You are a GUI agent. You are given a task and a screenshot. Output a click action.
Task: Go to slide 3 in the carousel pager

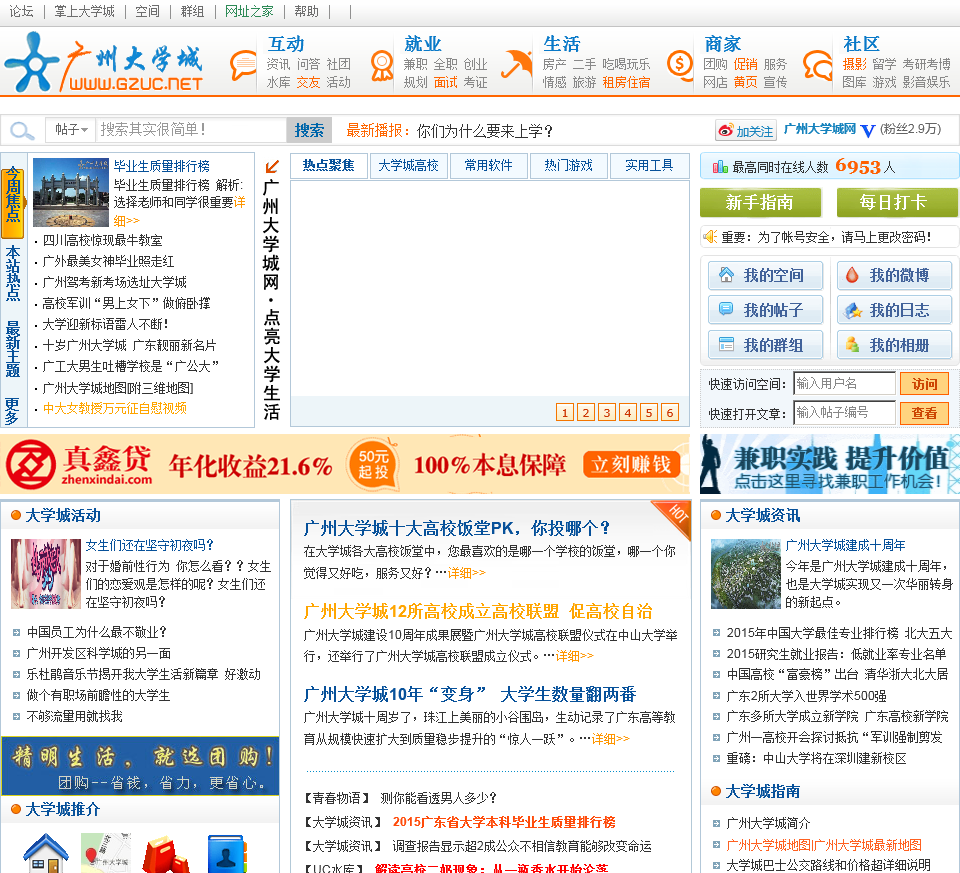pyautogui.click(x=607, y=413)
